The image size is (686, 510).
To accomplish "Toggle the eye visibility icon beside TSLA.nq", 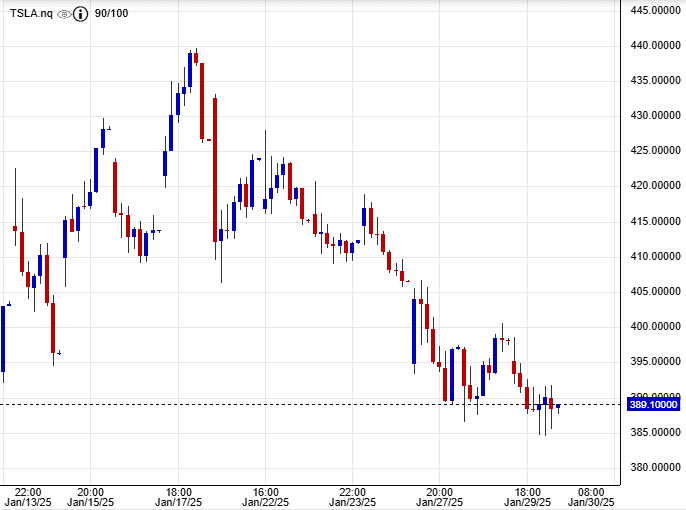I will (64, 14).
